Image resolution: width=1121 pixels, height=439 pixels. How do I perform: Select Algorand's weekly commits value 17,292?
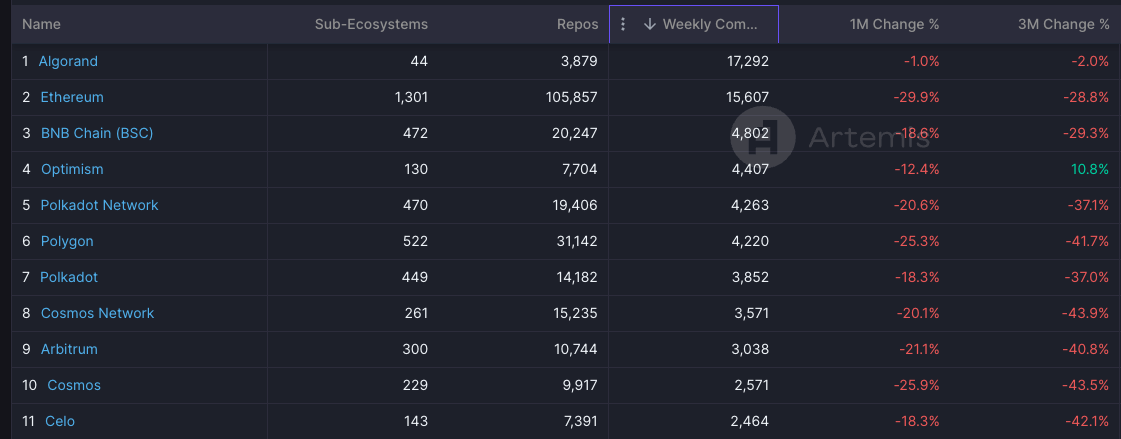click(x=748, y=61)
